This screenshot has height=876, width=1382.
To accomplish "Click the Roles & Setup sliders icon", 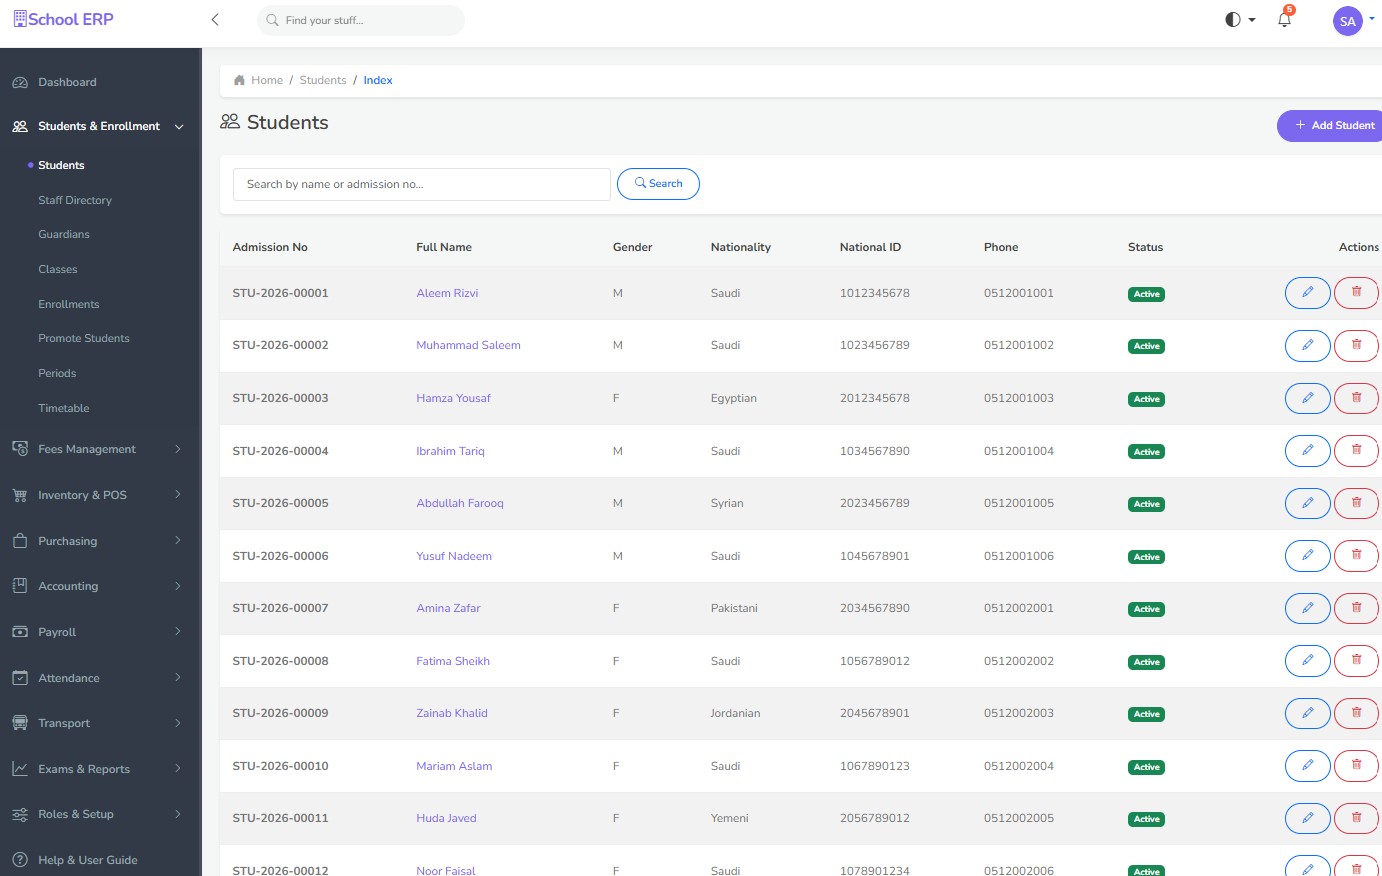I will (x=20, y=814).
